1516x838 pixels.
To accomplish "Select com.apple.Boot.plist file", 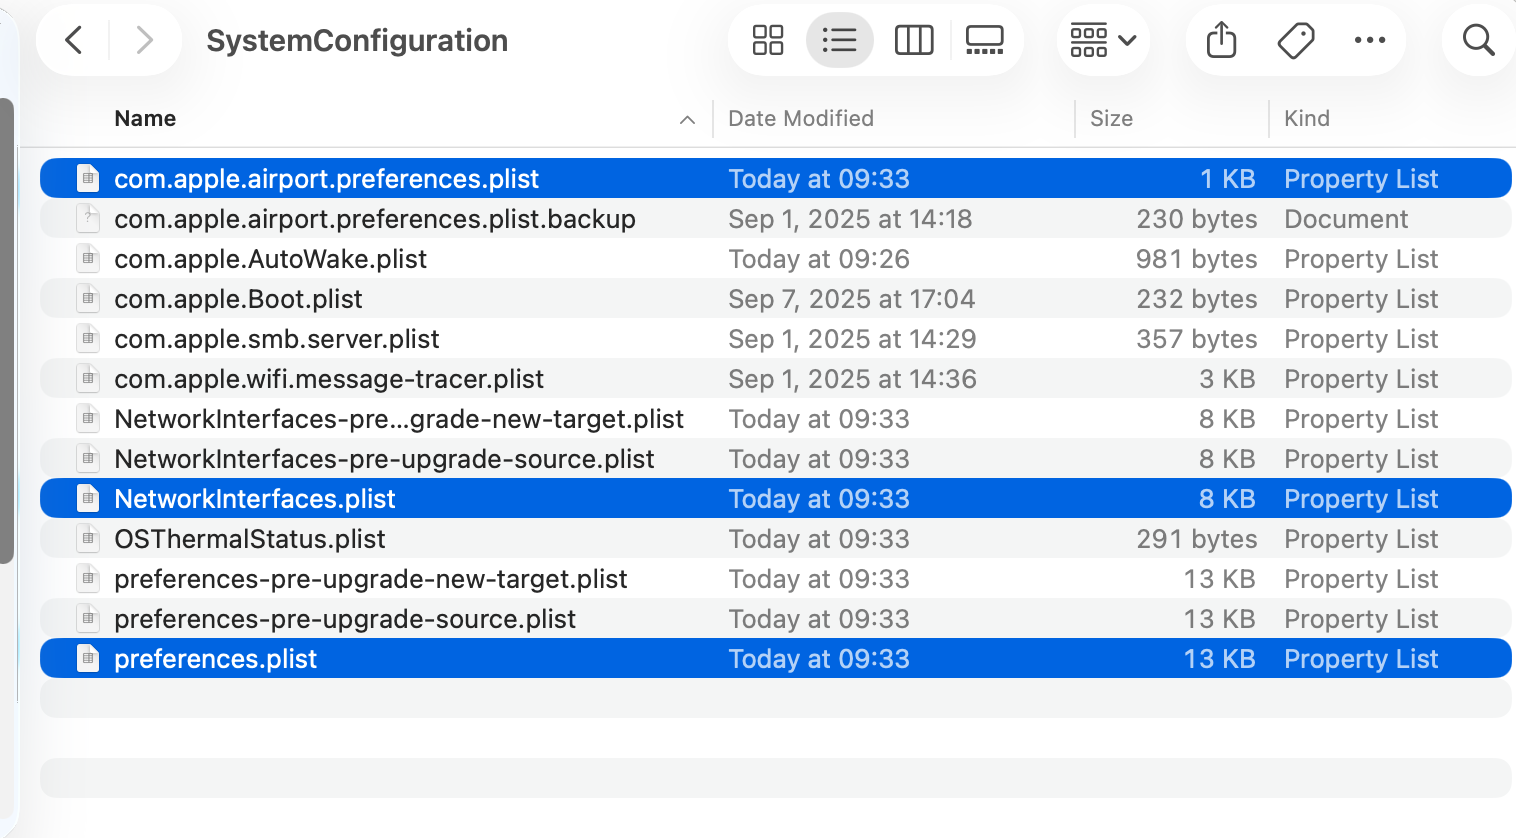I will point(238,299).
